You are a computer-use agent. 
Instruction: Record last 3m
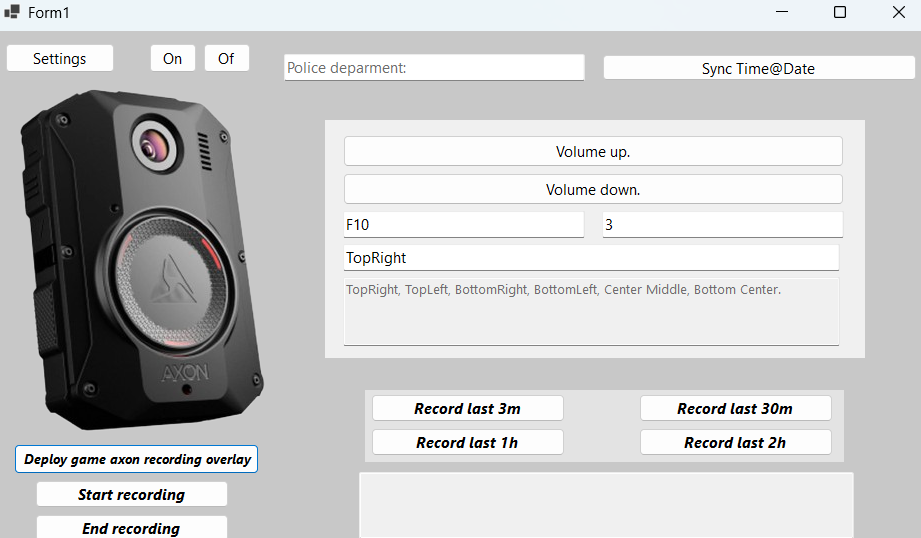[x=468, y=408]
